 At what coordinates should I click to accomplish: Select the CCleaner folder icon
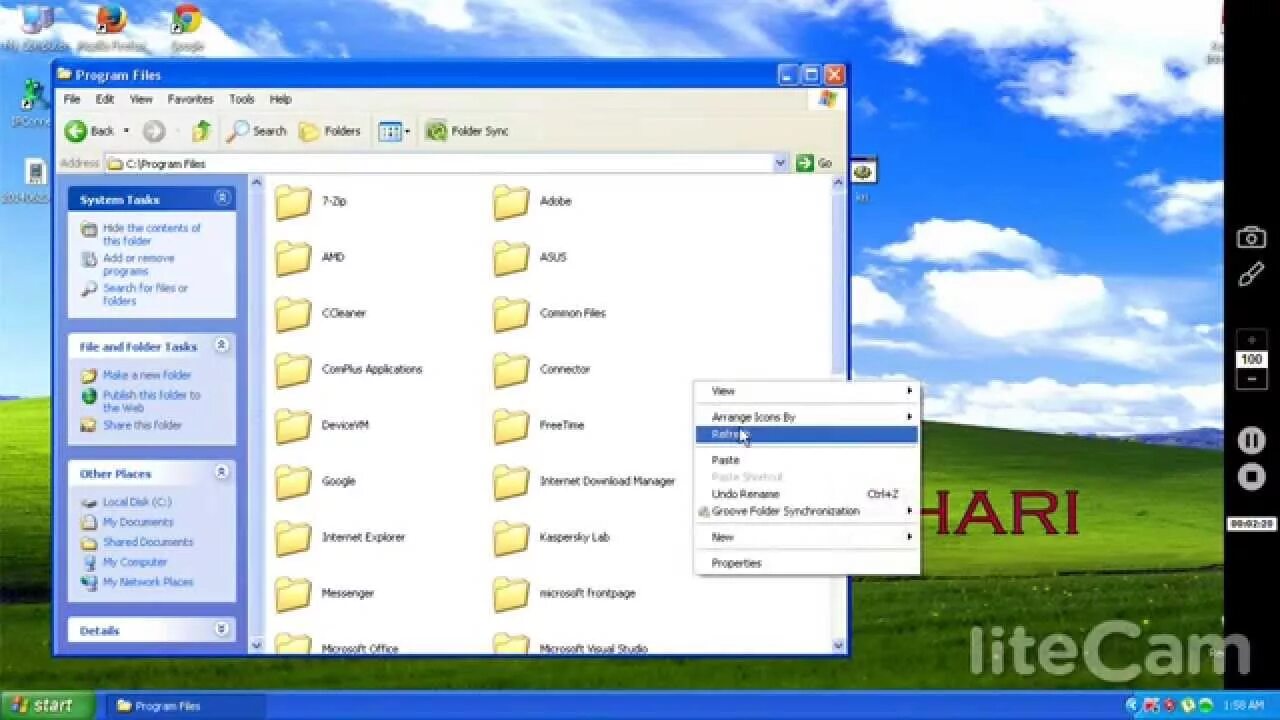[293, 313]
